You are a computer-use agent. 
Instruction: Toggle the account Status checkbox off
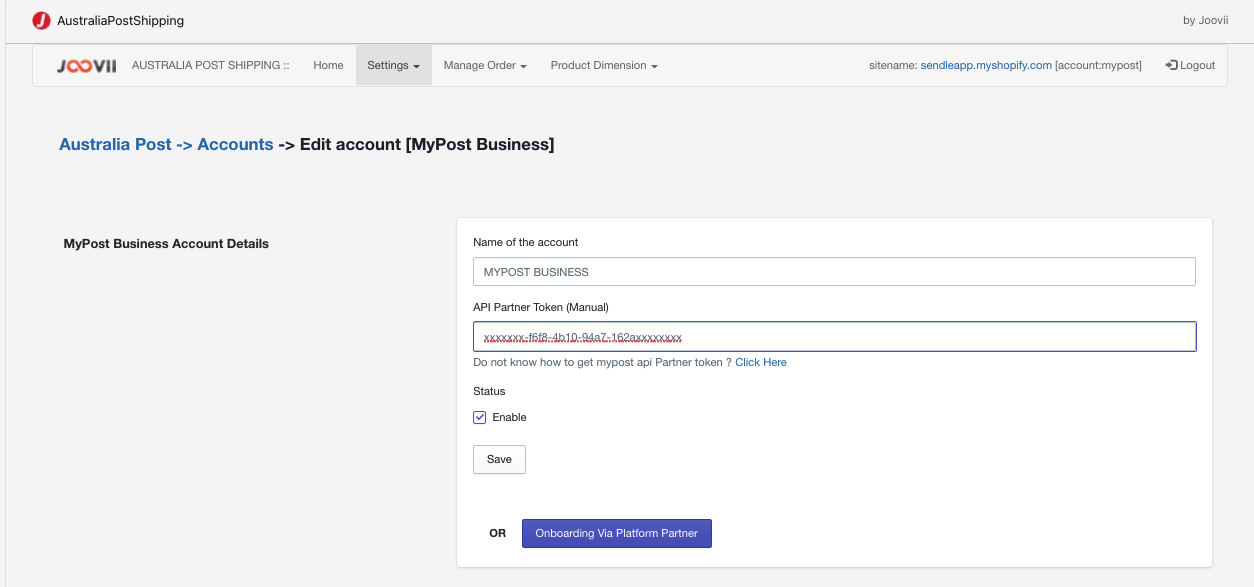point(479,417)
